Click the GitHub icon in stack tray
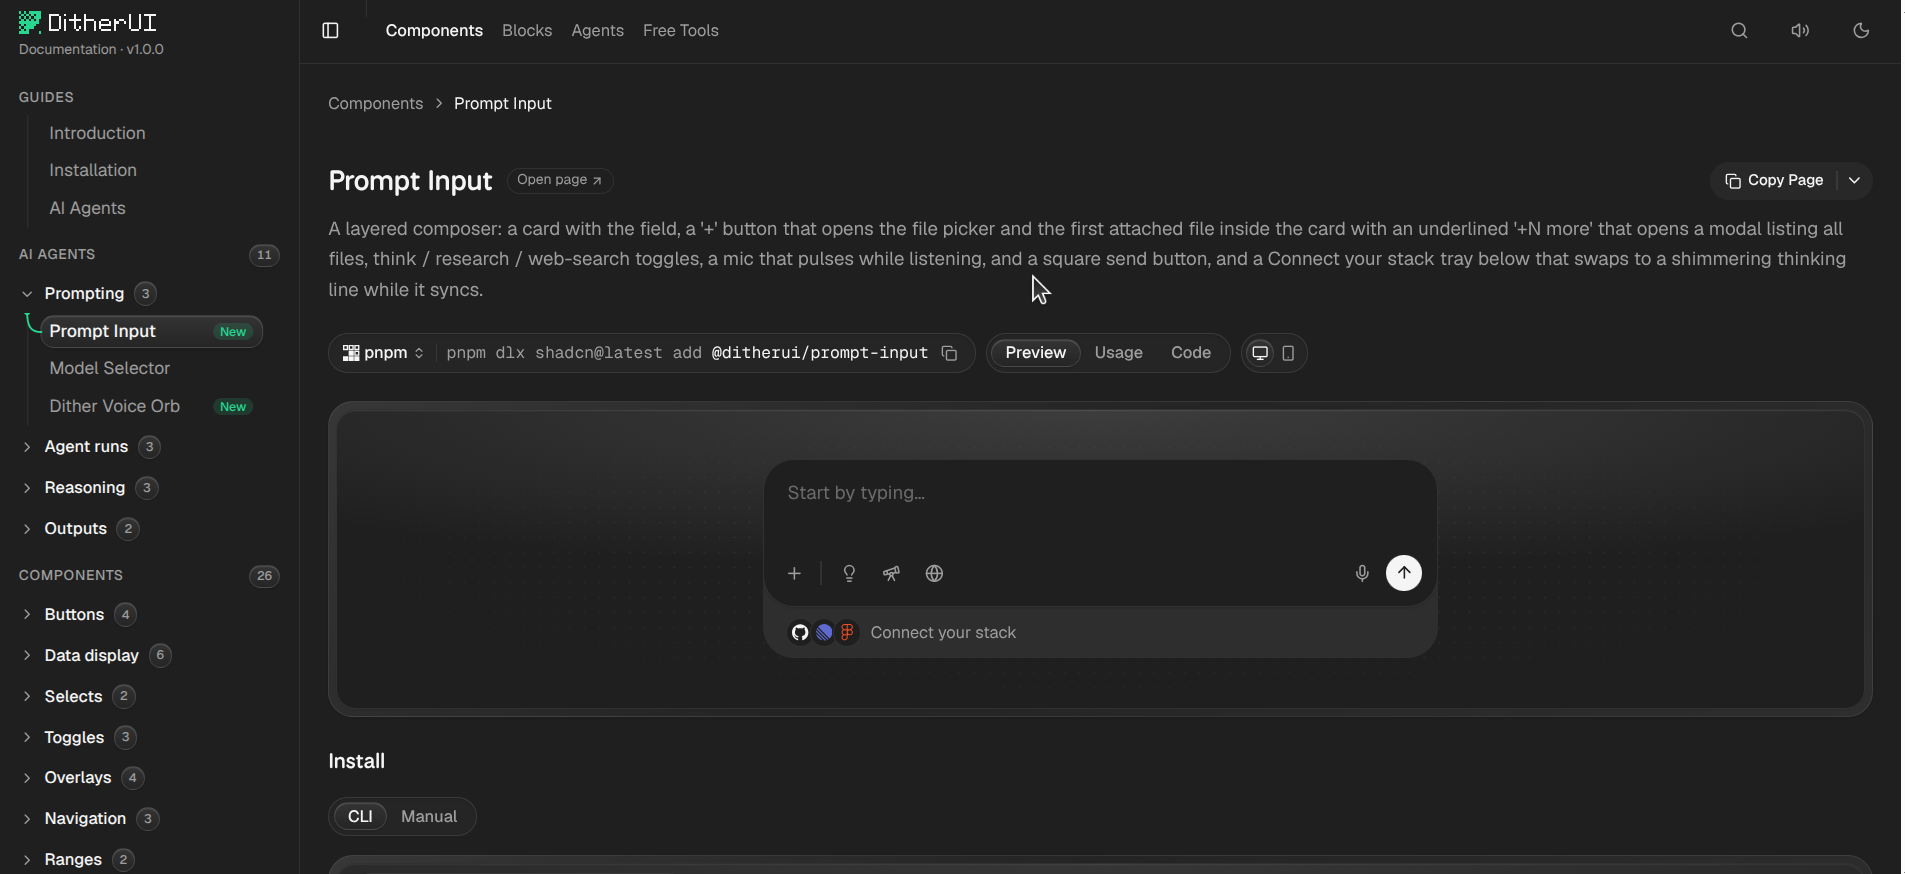Screen dimensions: 1905x874 (x=800, y=632)
